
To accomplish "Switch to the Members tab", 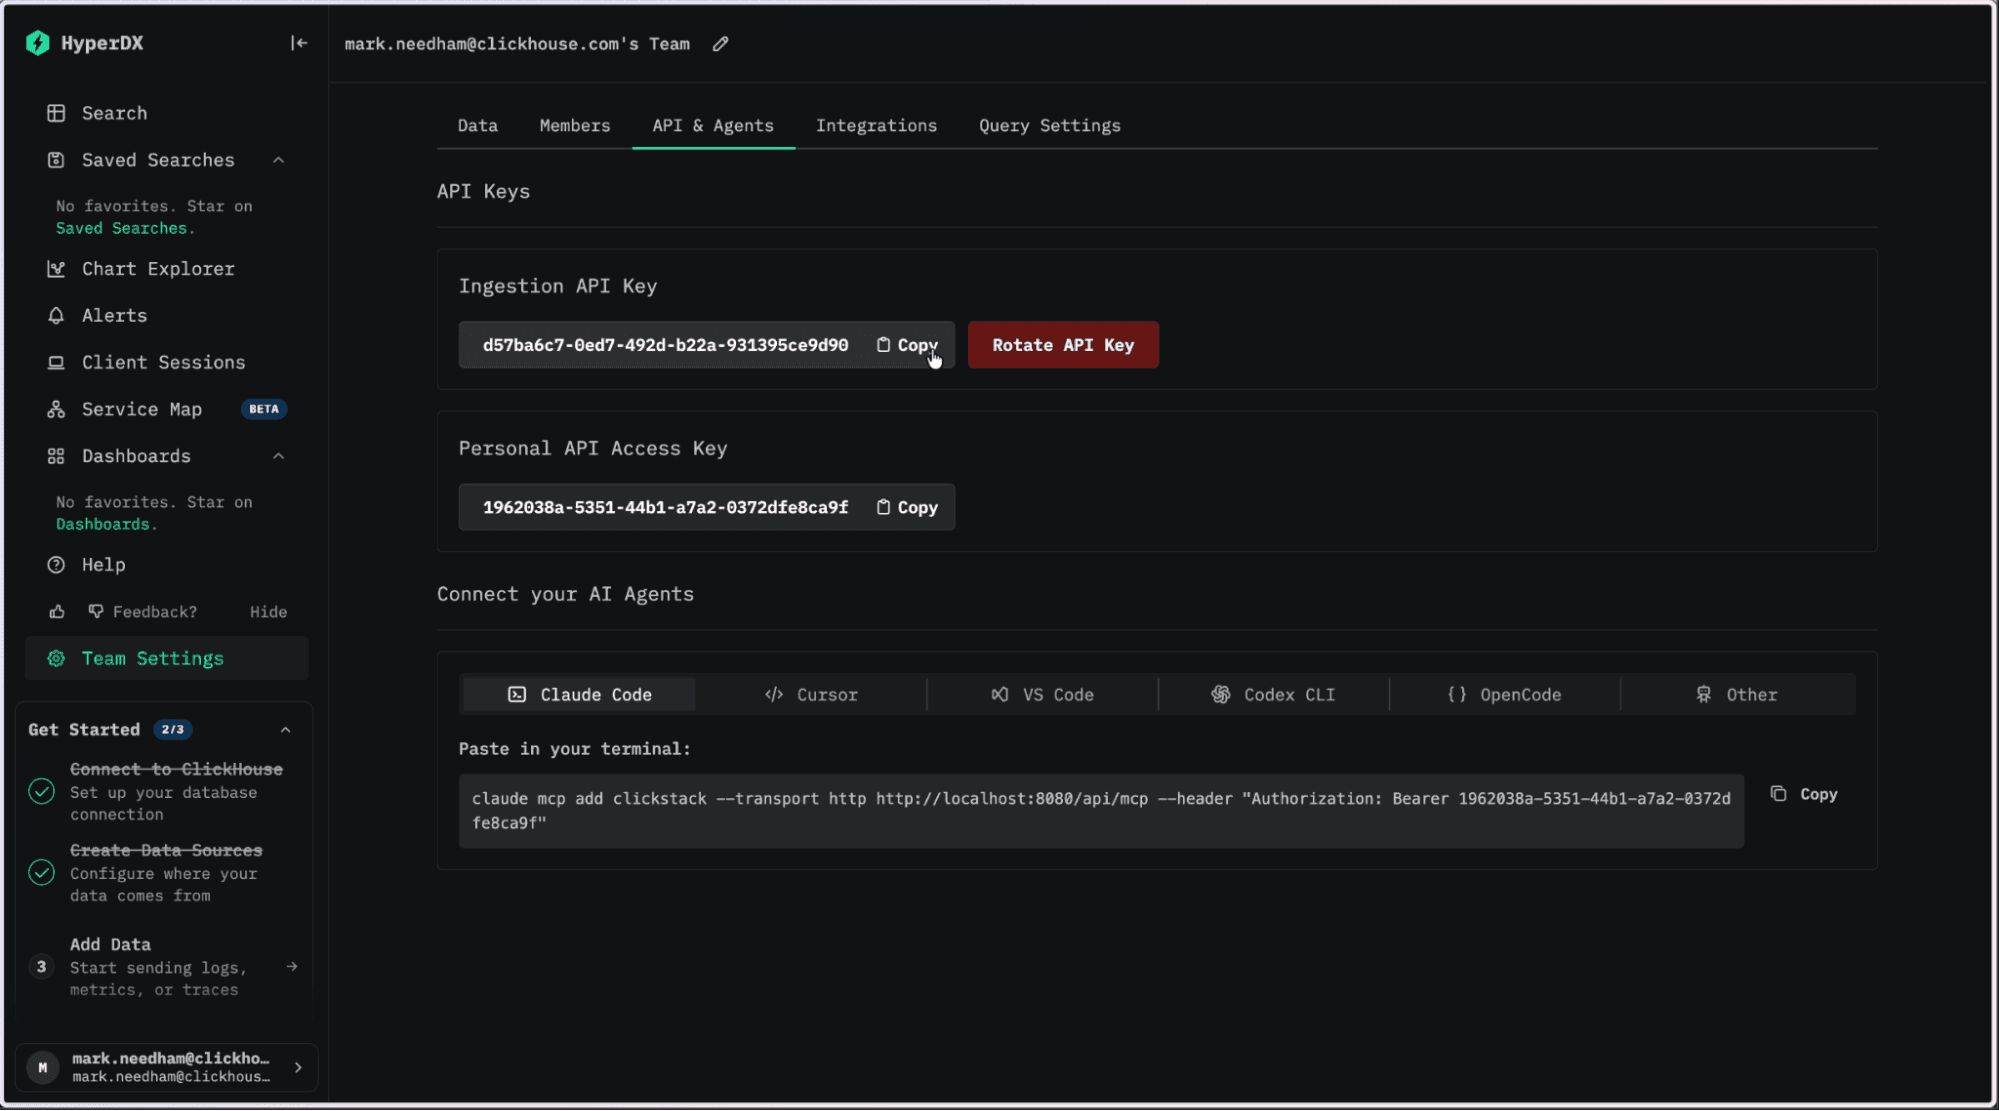I will click(x=574, y=126).
